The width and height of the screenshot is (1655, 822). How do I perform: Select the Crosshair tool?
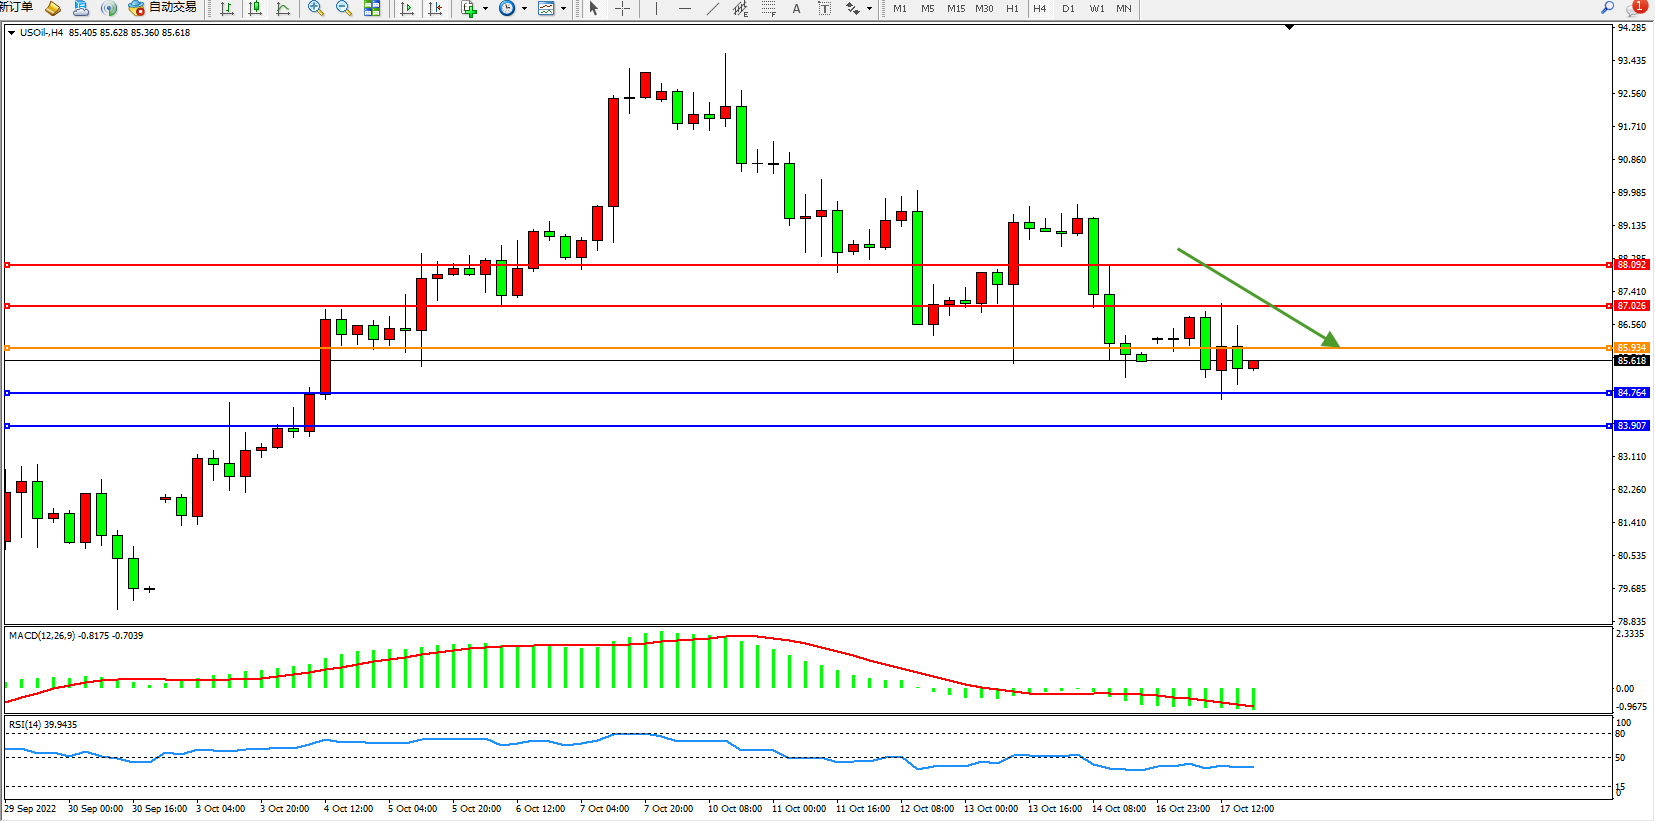tap(622, 9)
